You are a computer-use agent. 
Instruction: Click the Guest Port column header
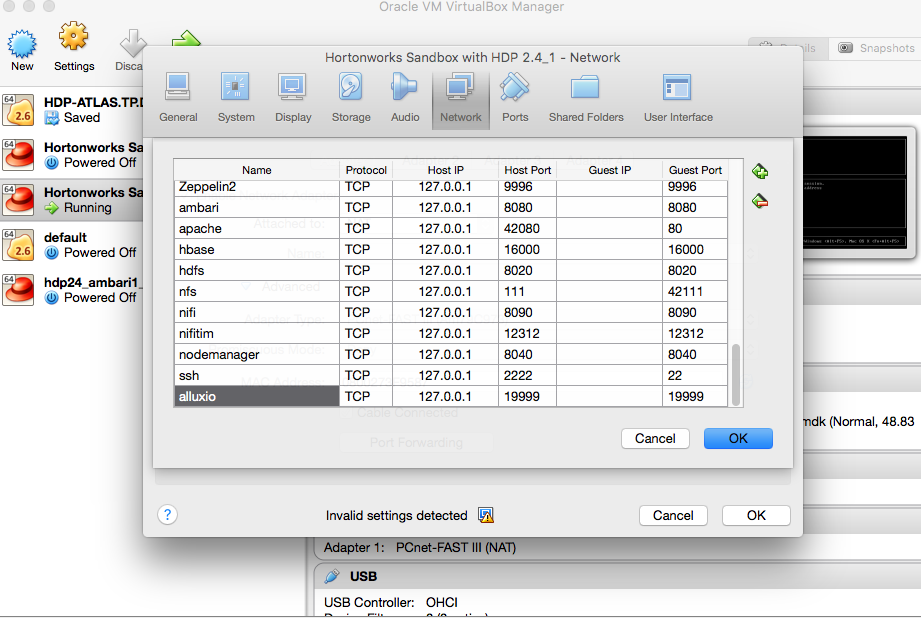(x=695, y=170)
